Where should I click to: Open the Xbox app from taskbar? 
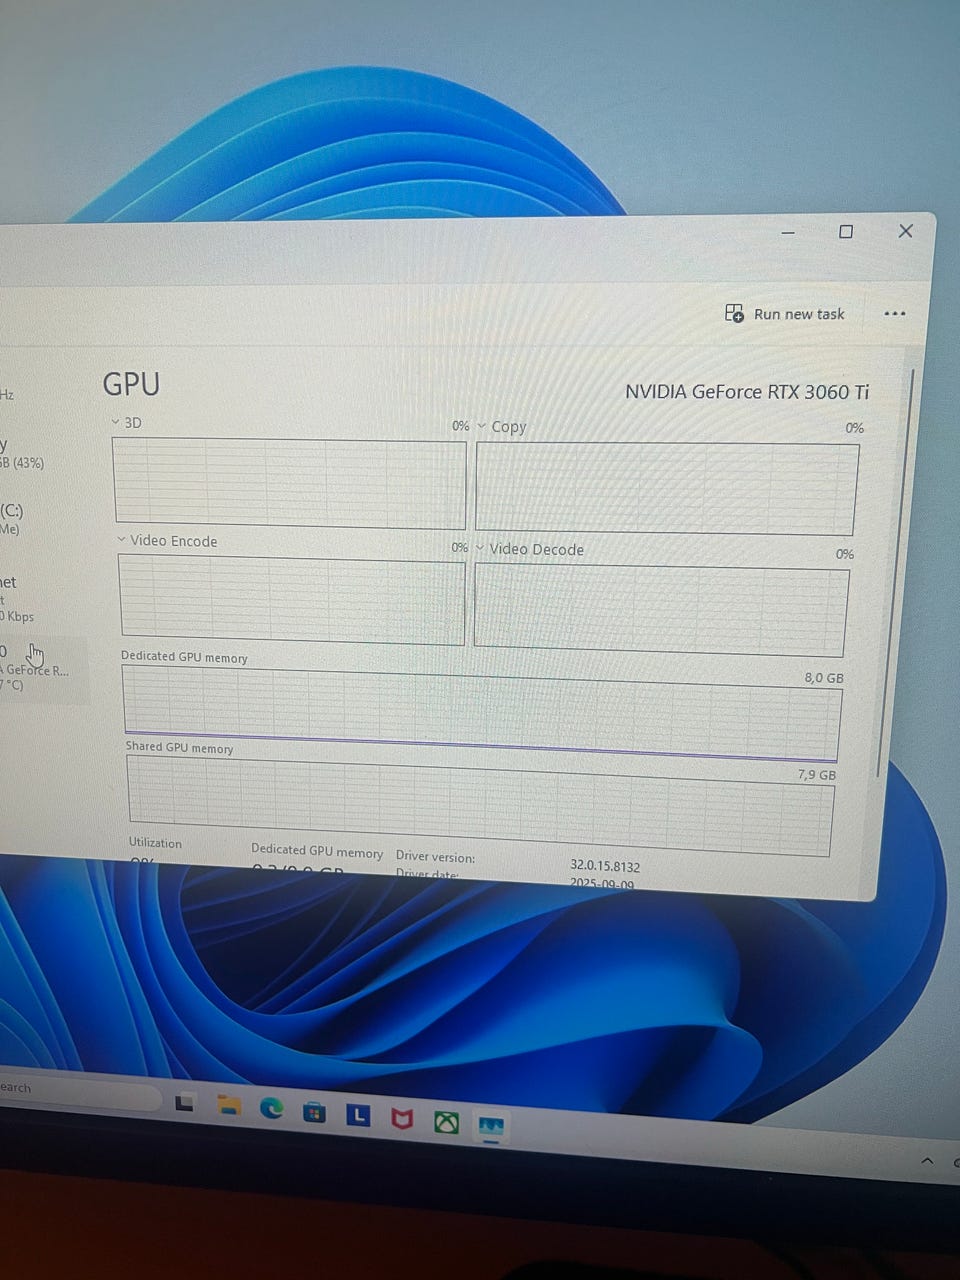click(446, 1122)
